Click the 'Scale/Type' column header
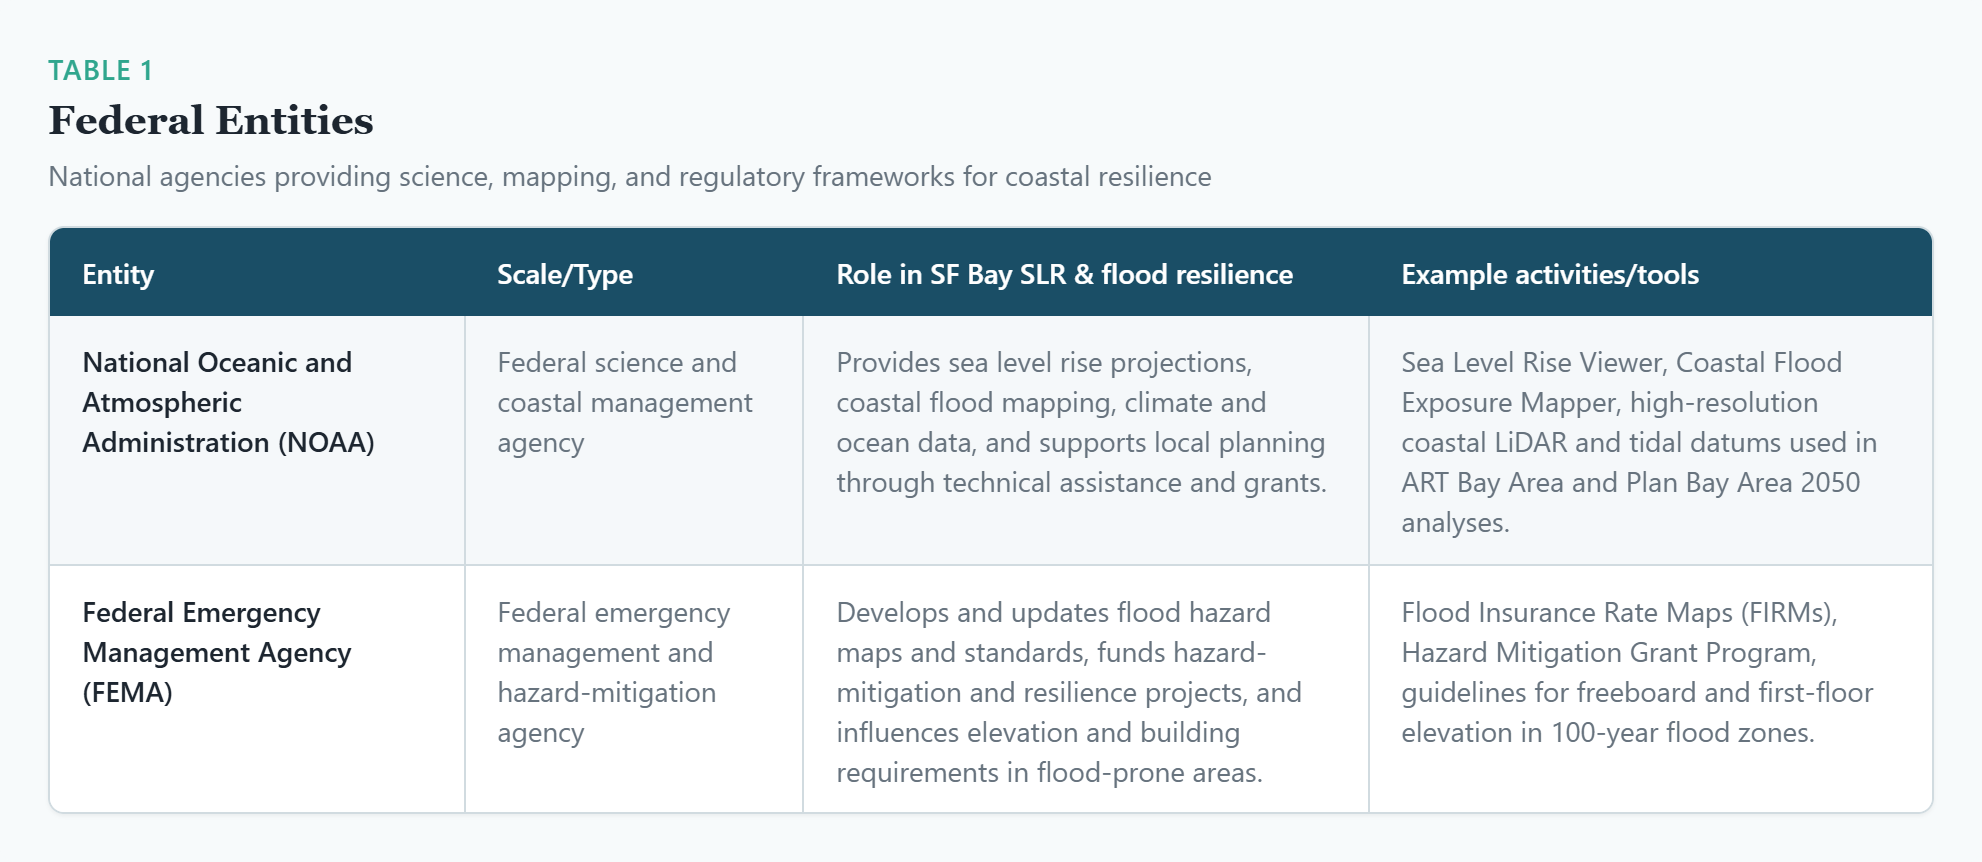The width and height of the screenshot is (1982, 862). point(565,274)
